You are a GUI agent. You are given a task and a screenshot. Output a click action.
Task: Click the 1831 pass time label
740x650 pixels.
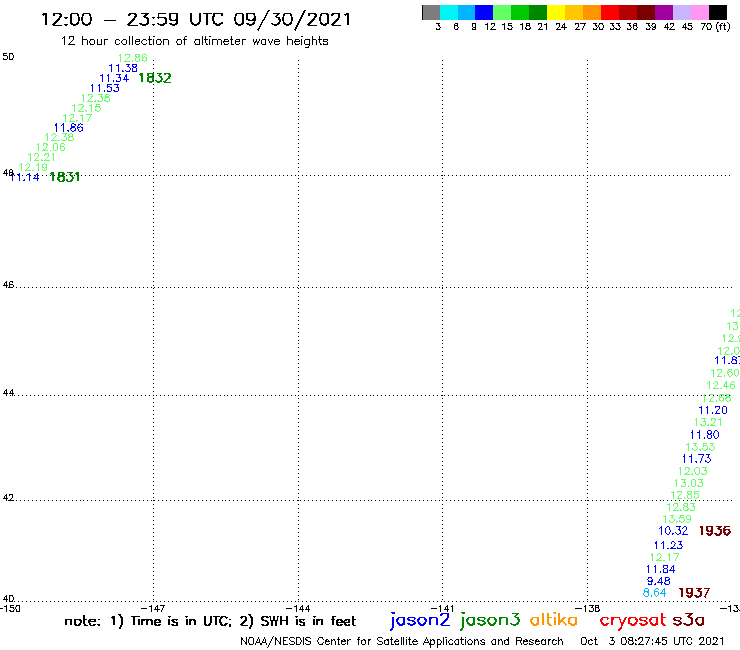pos(65,177)
